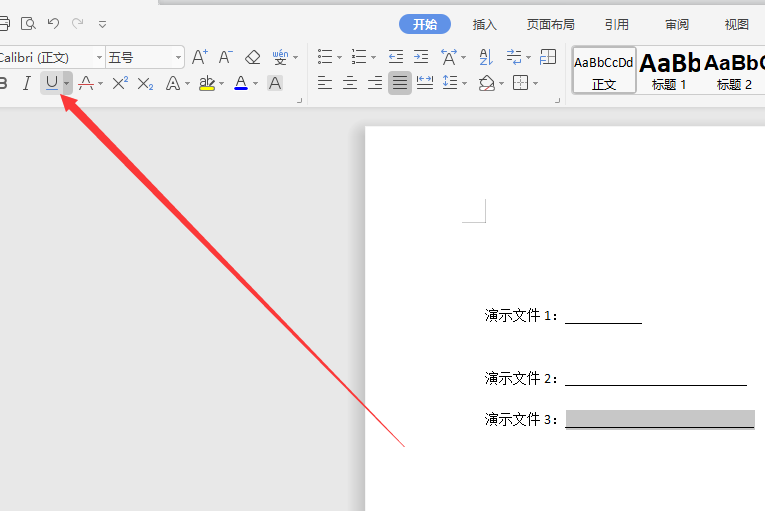Image resolution: width=765 pixels, height=511 pixels.
Task: Open numbered list dropdown arrow
Action: [x=374, y=58]
